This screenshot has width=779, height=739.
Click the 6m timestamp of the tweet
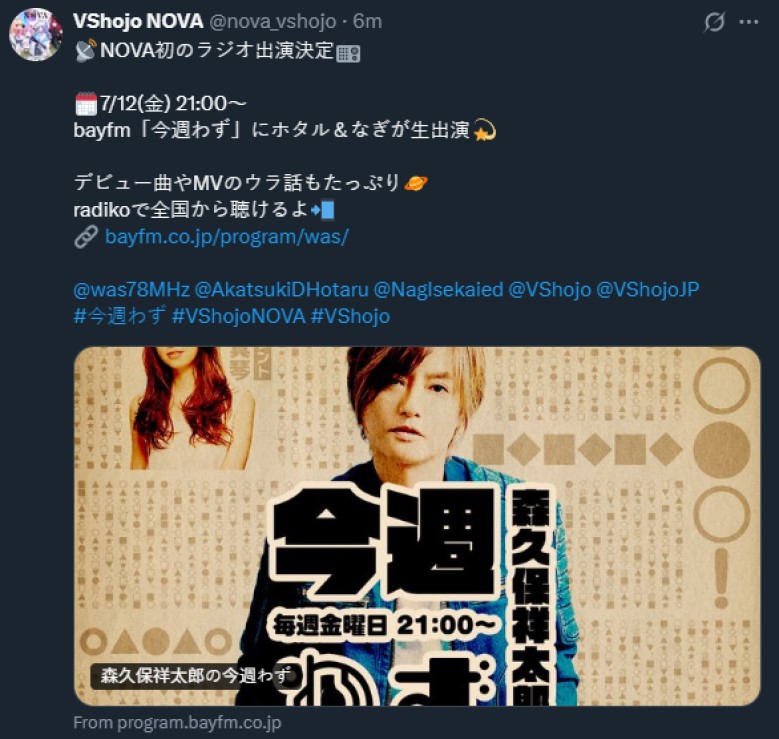point(367,21)
